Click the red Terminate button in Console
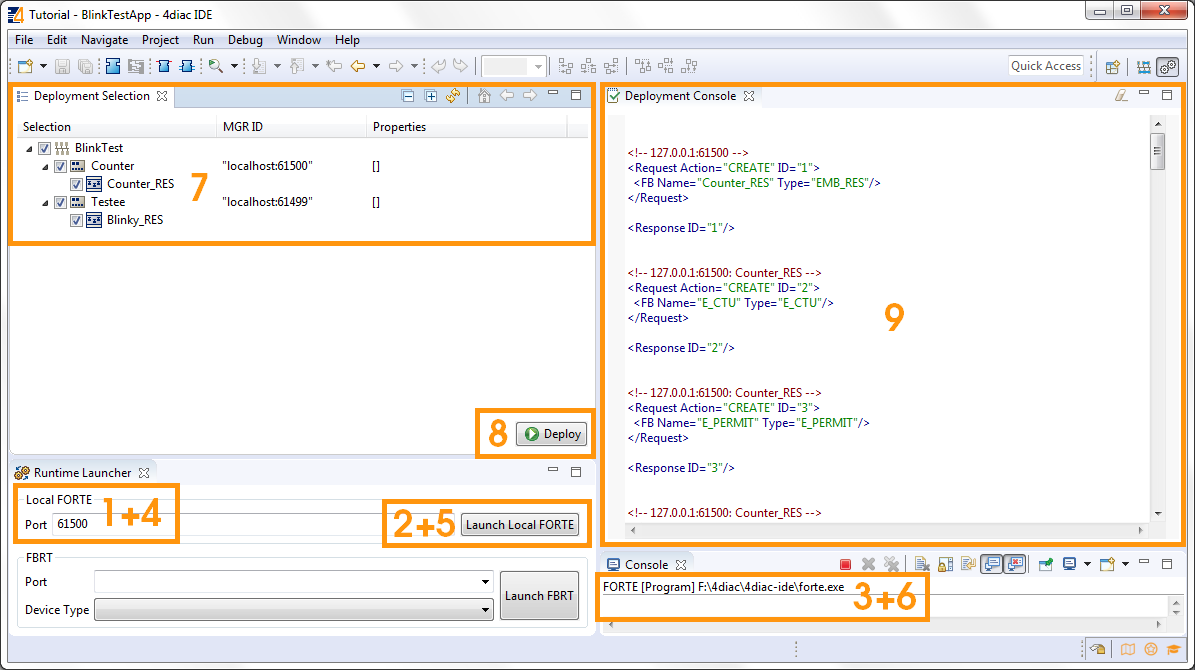This screenshot has width=1195, height=670. click(x=845, y=565)
